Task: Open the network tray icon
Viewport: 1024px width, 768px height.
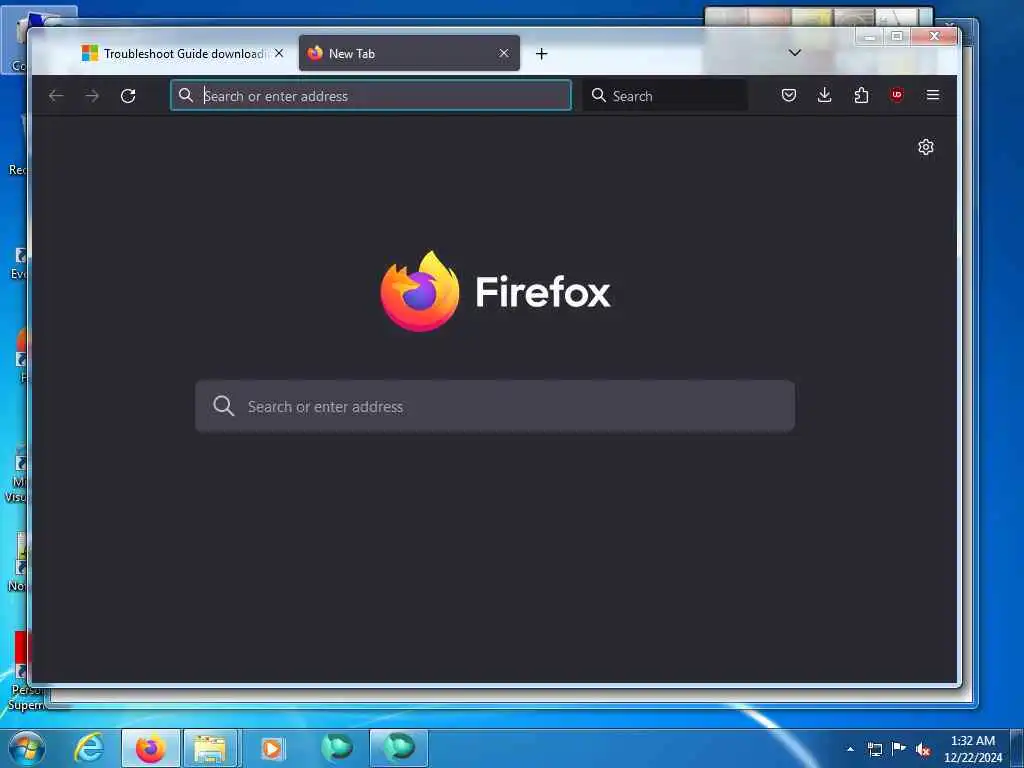Action: (x=874, y=749)
